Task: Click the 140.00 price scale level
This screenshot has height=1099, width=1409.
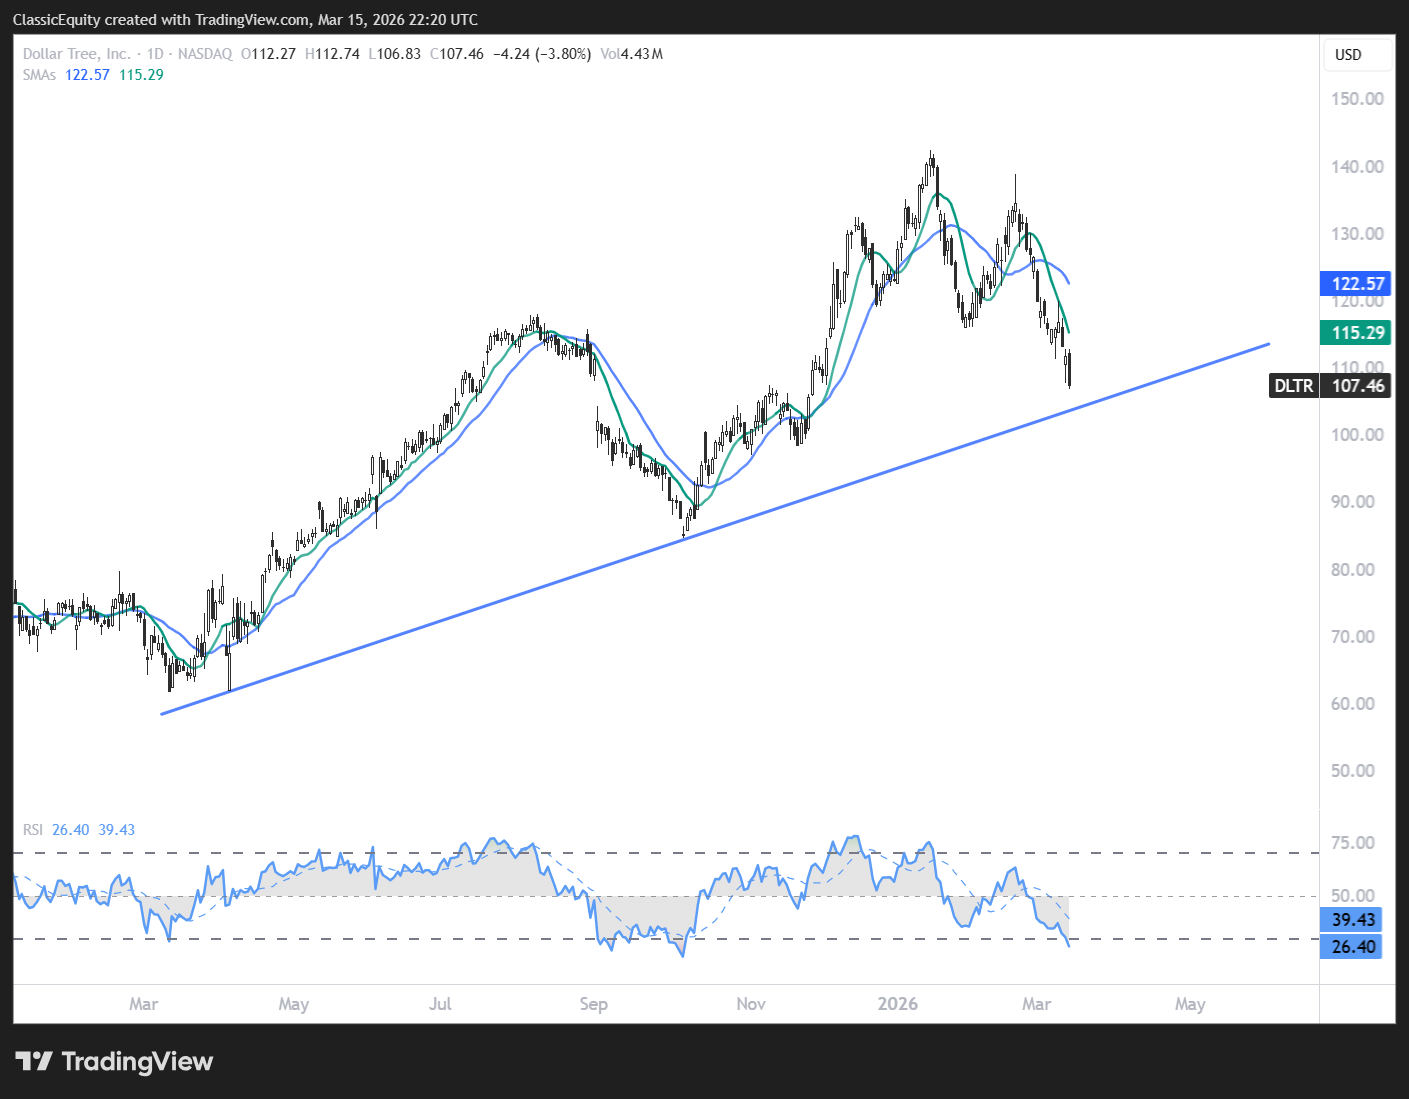Action: tap(1357, 167)
